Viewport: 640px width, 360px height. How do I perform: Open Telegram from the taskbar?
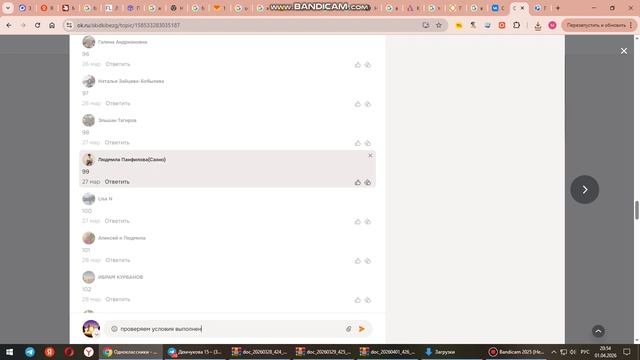30,352
